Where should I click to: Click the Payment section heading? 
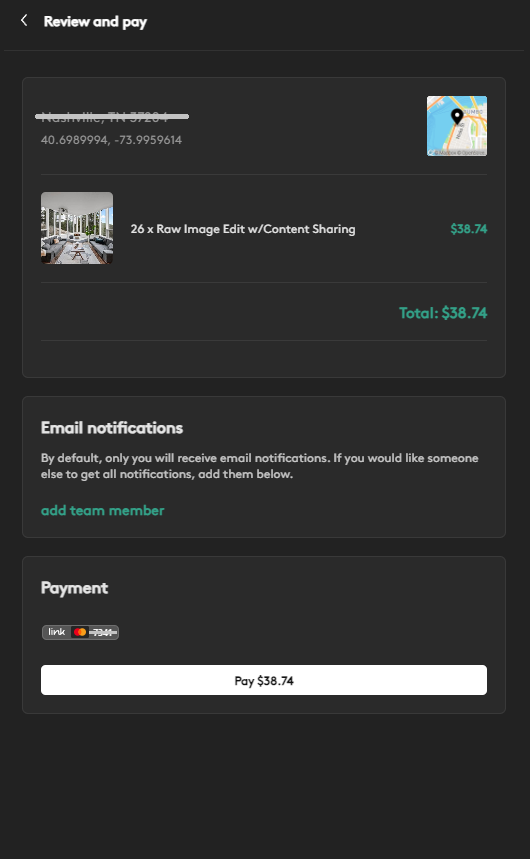(x=75, y=588)
